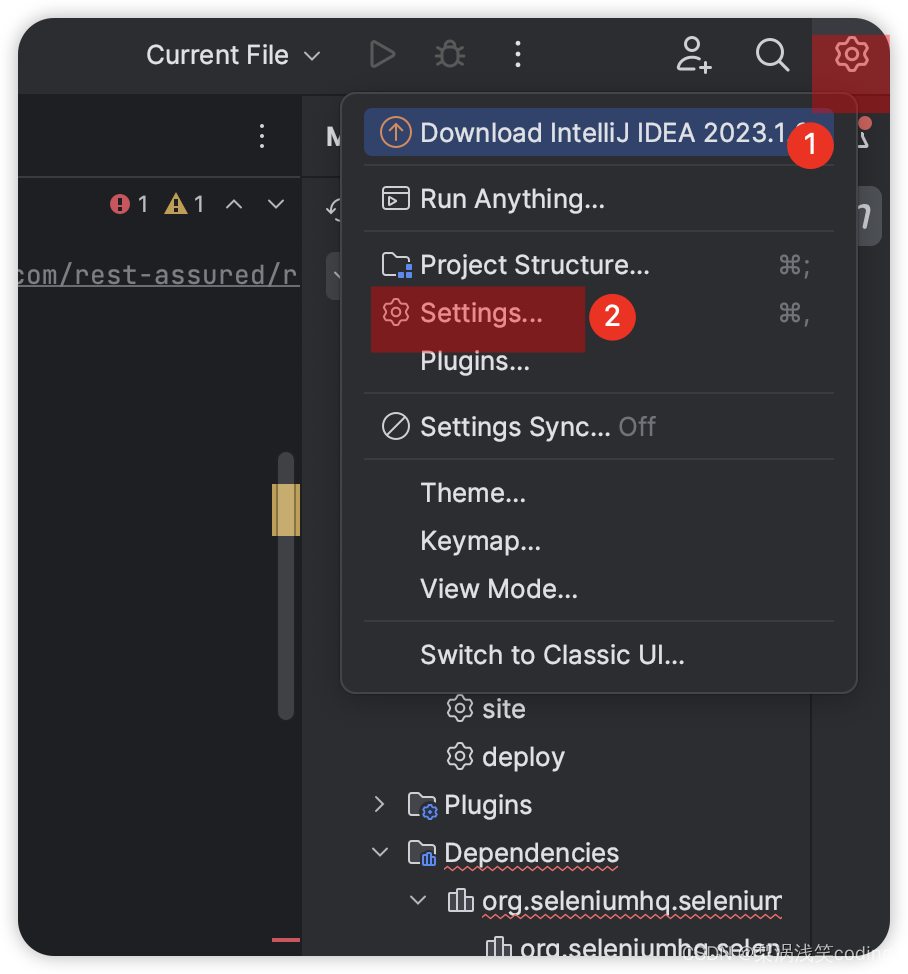The height and width of the screenshot is (974, 908).
Task: Choose Theme… from the menu
Action: (x=599, y=493)
